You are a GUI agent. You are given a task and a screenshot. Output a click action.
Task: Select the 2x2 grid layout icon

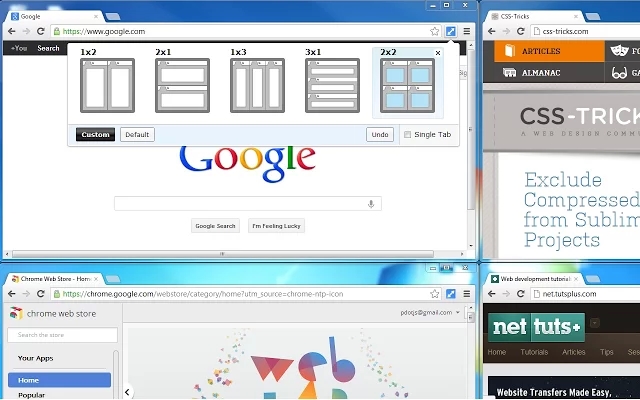(x=407, y=86)
